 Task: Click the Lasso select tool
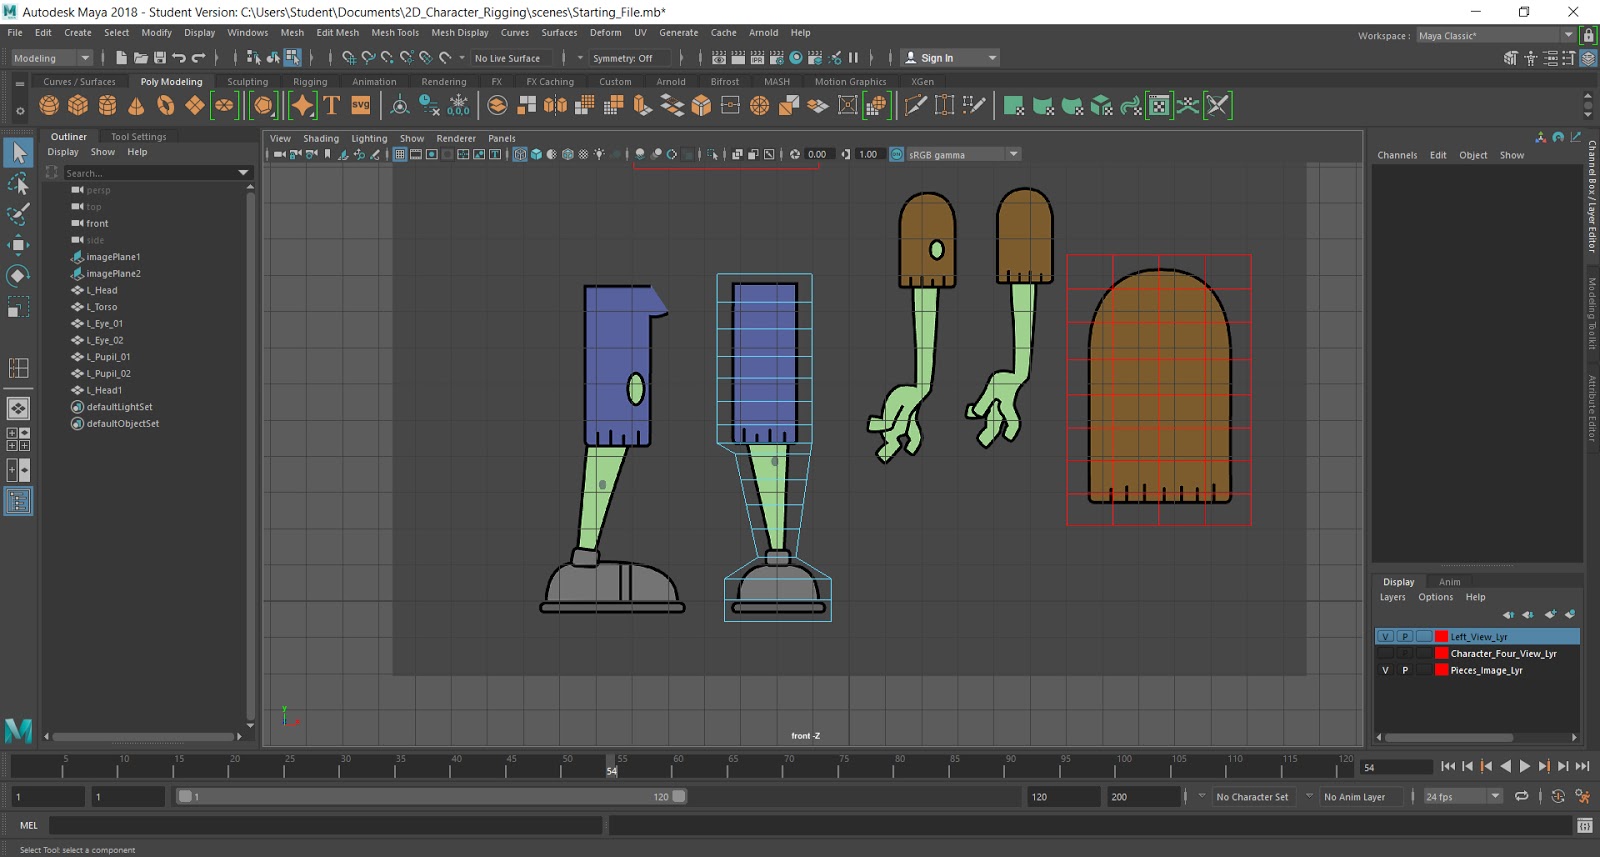pyautogui.click(x=18, y=184)
